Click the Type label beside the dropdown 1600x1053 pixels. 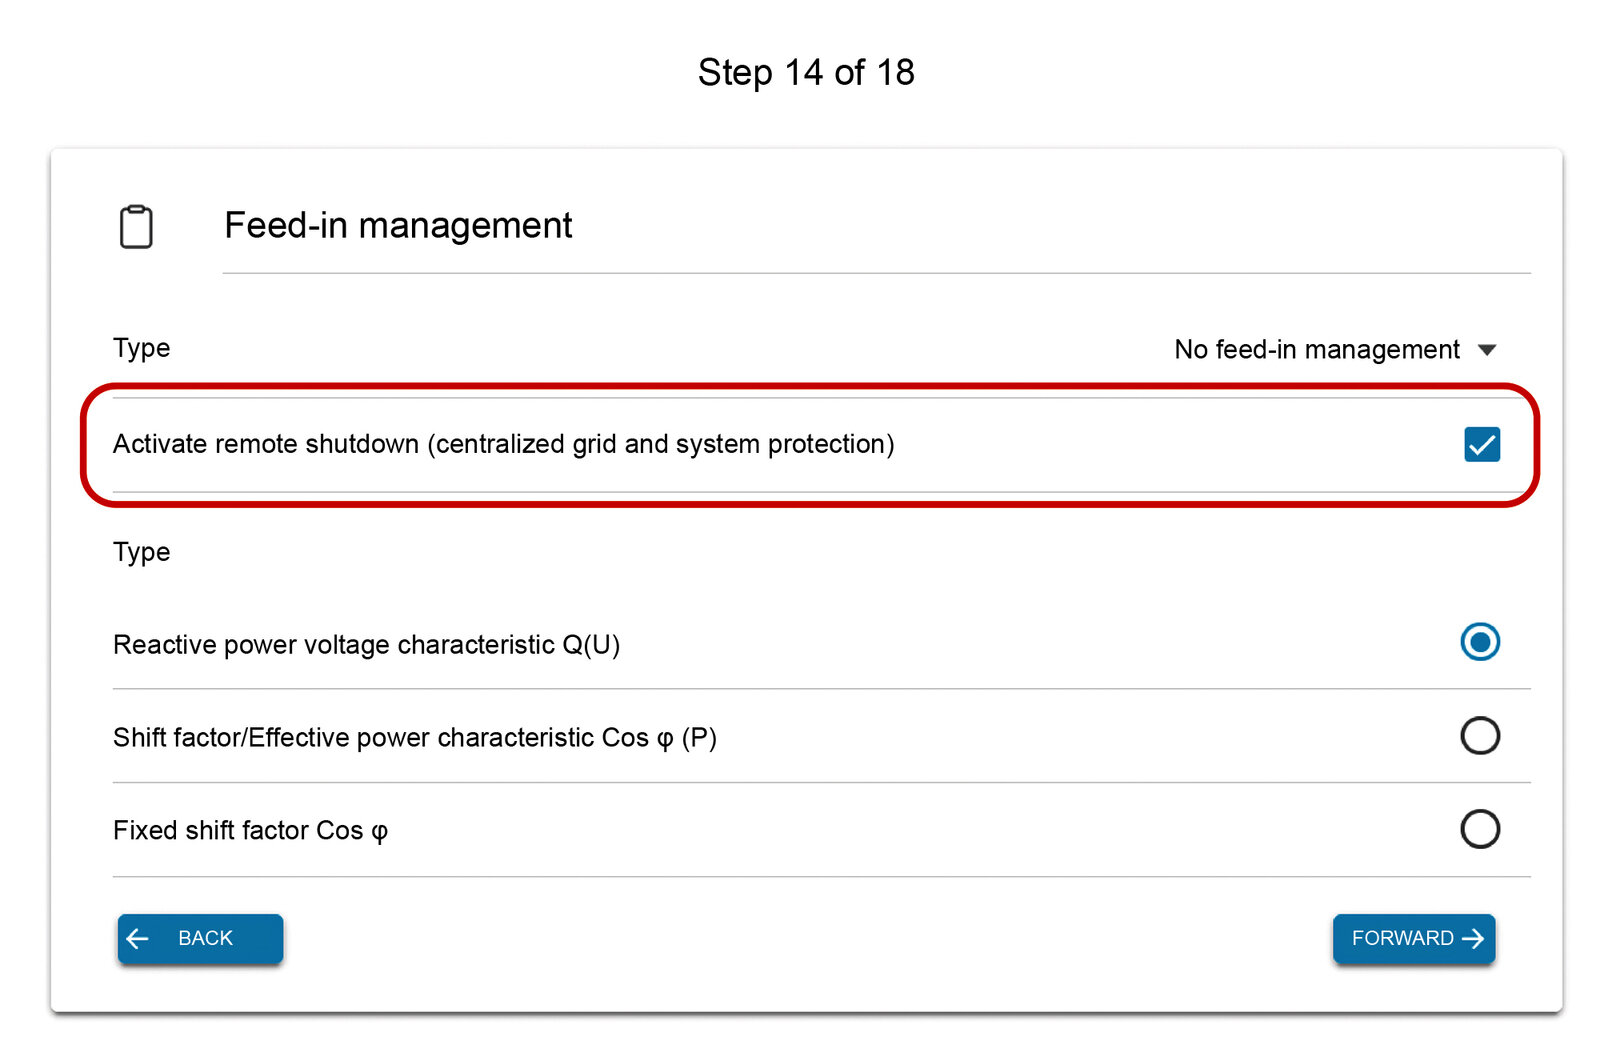141,348
